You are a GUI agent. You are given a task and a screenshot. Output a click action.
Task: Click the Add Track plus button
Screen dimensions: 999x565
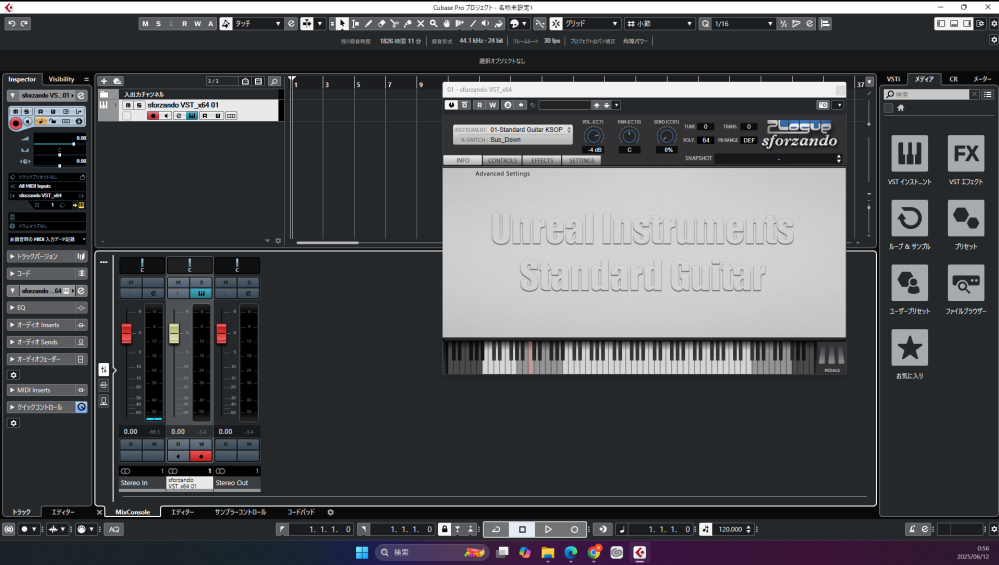[x=104, y=81]
